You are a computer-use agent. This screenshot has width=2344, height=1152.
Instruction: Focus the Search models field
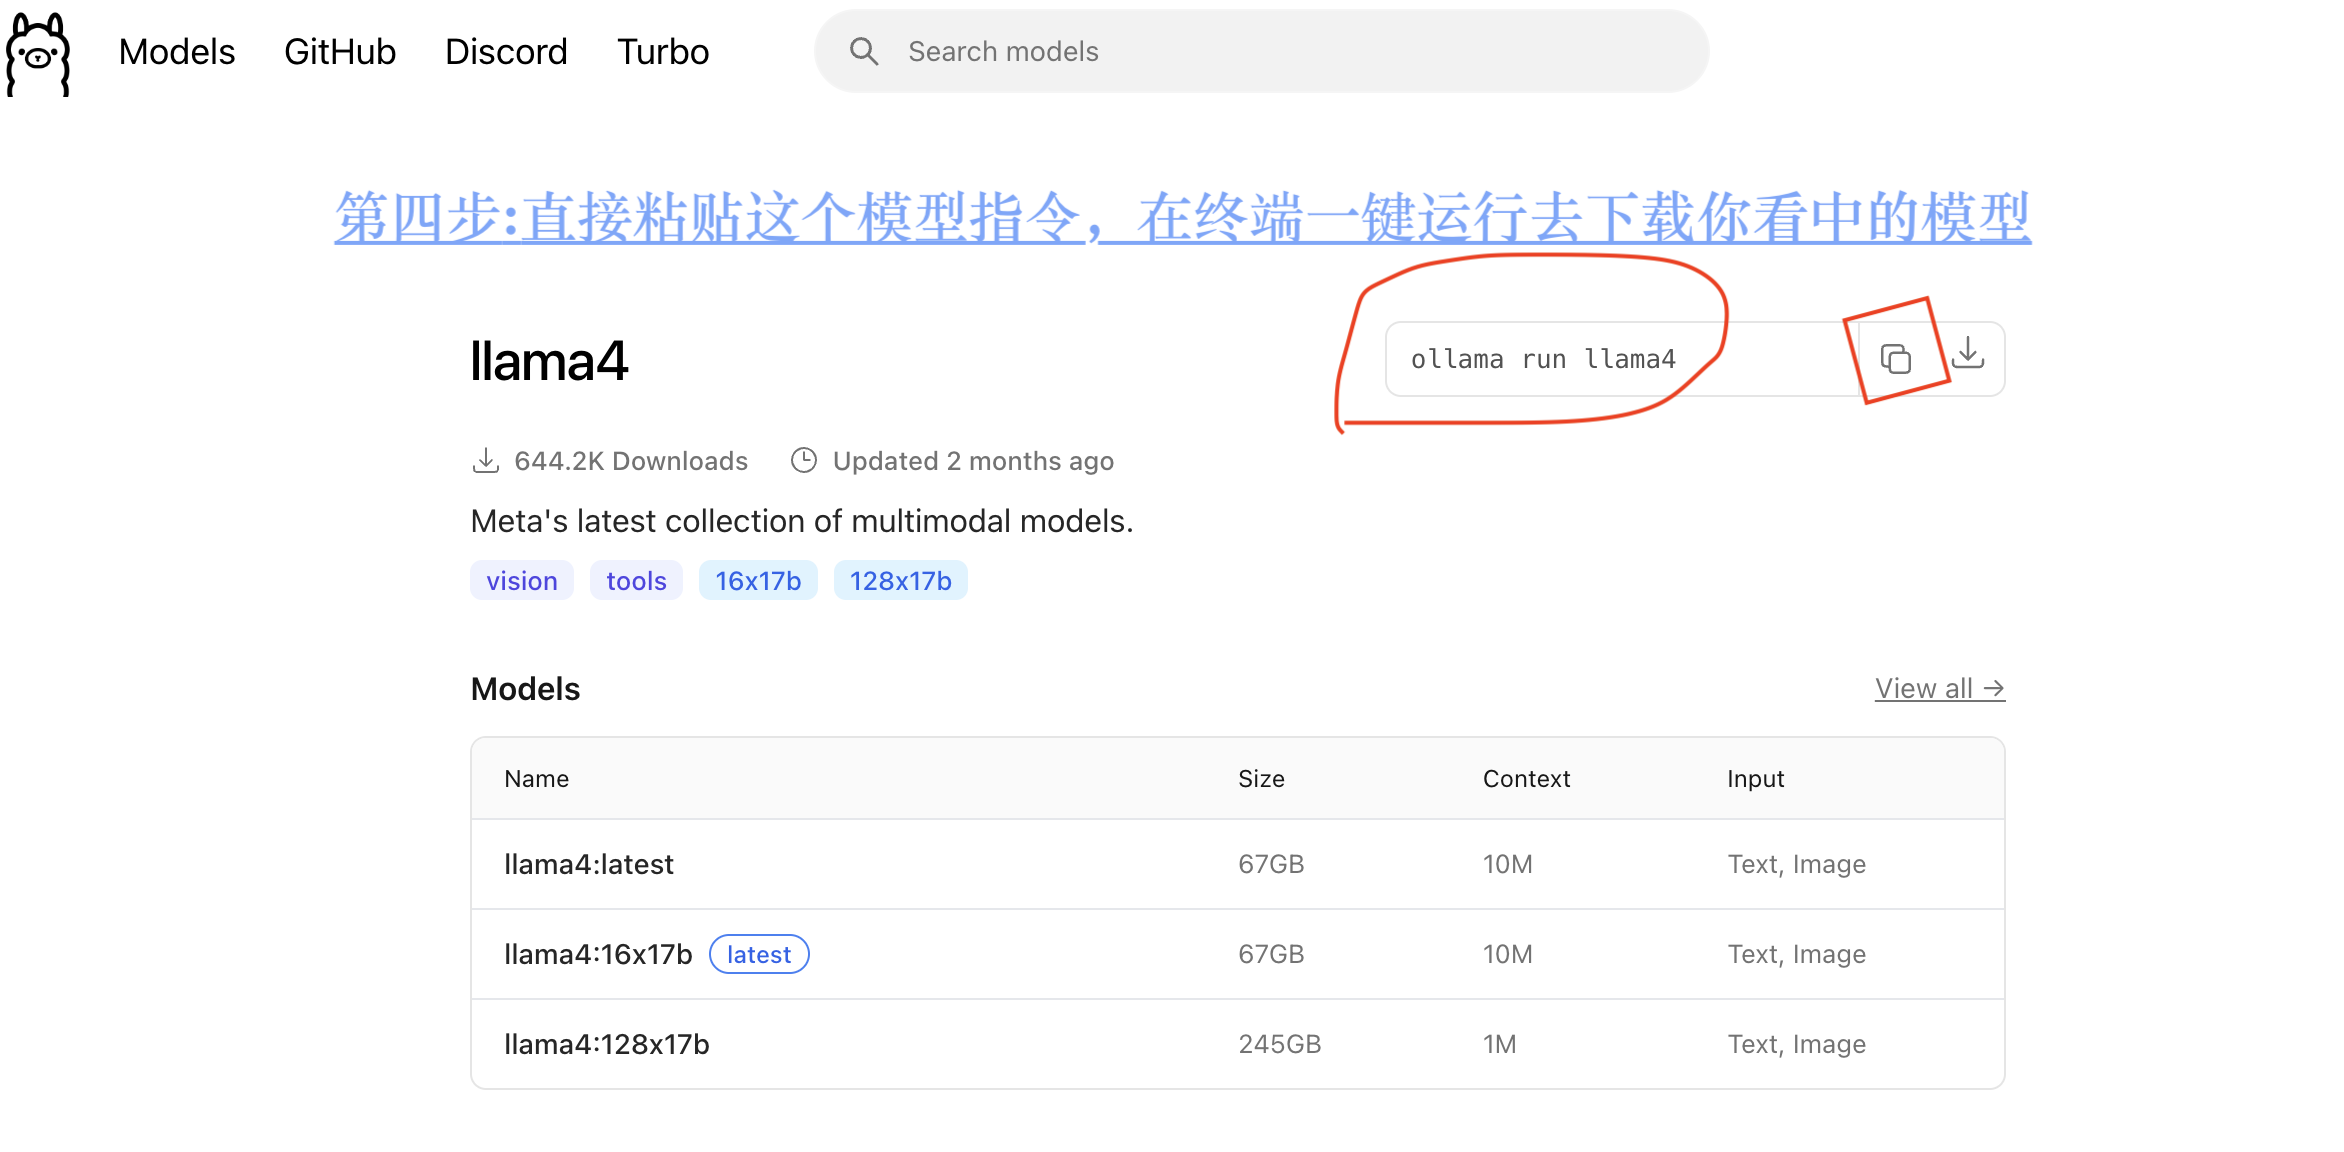[1262, 51]
